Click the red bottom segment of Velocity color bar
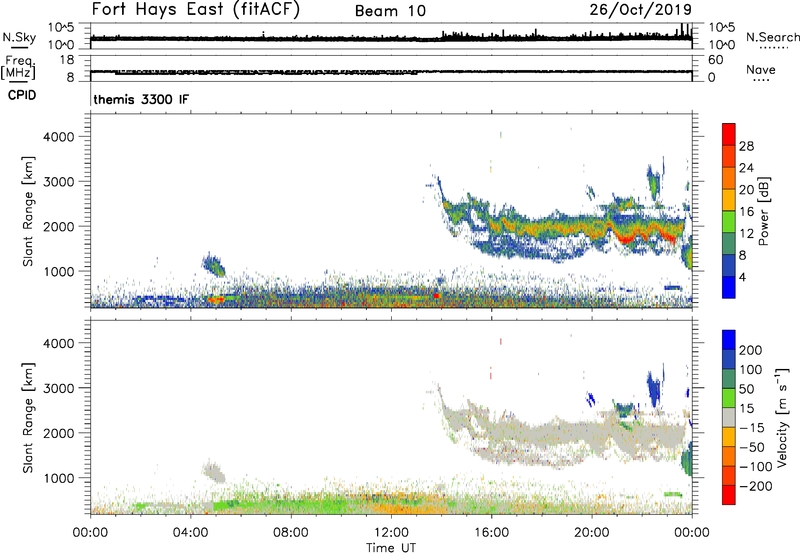The width and height of the screenshot is (800, 554). click(x=729, y=495)
